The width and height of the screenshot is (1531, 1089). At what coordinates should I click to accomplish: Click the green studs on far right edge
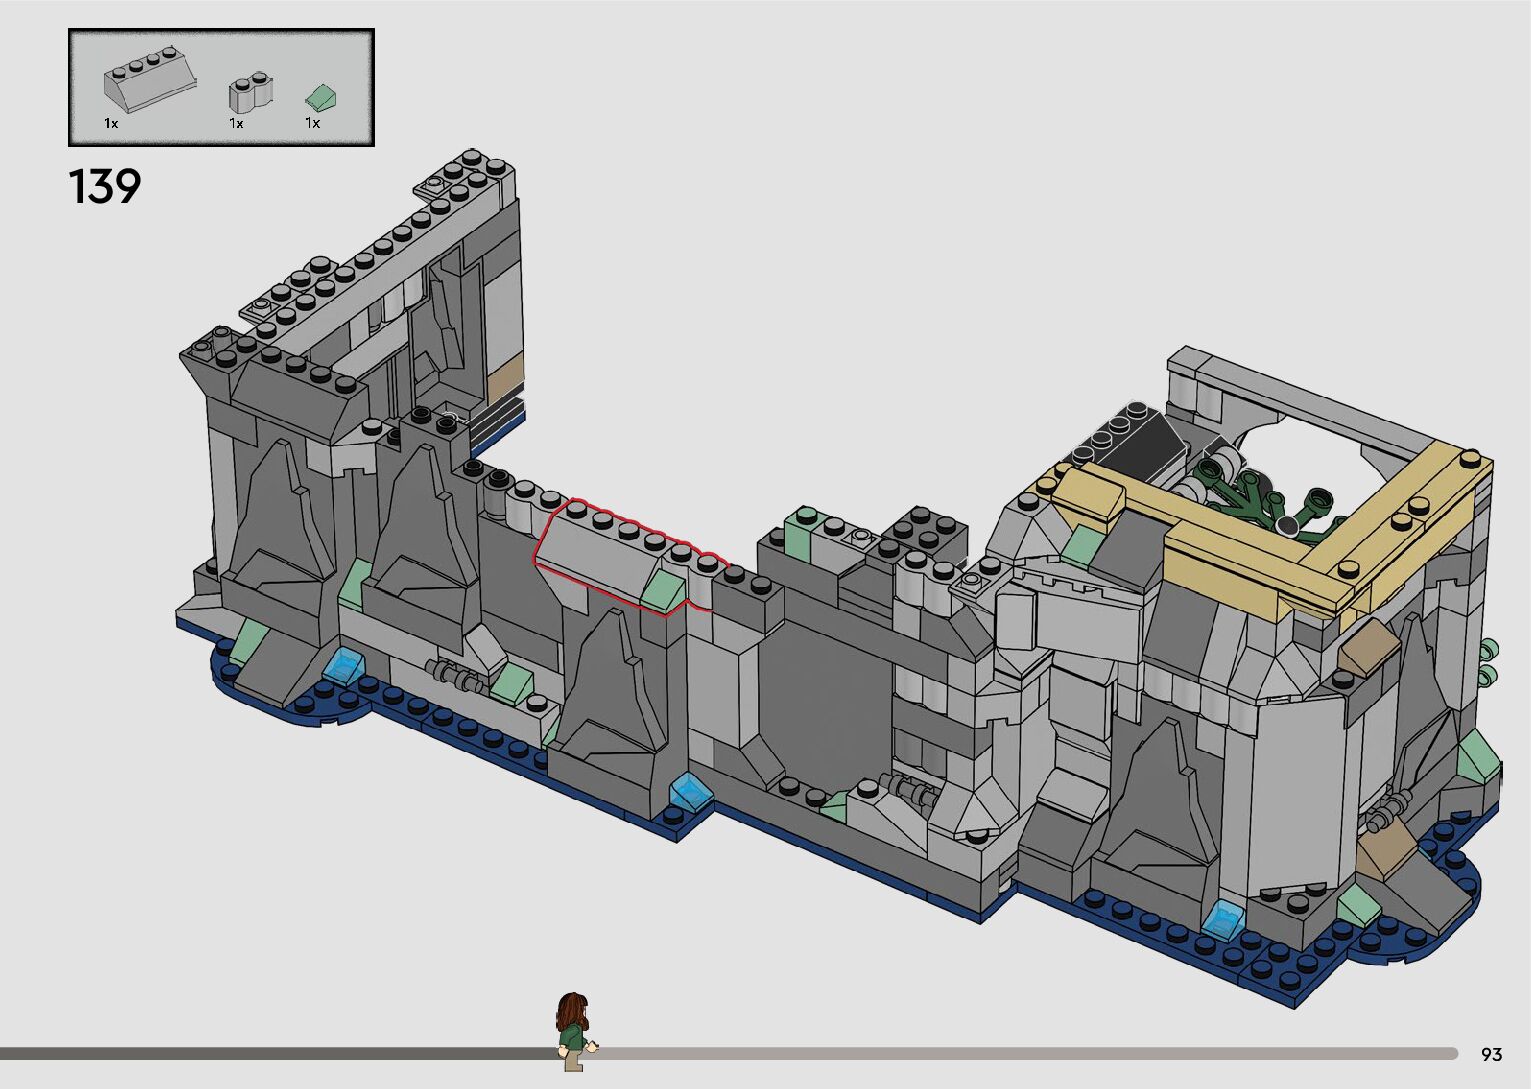1489,661
